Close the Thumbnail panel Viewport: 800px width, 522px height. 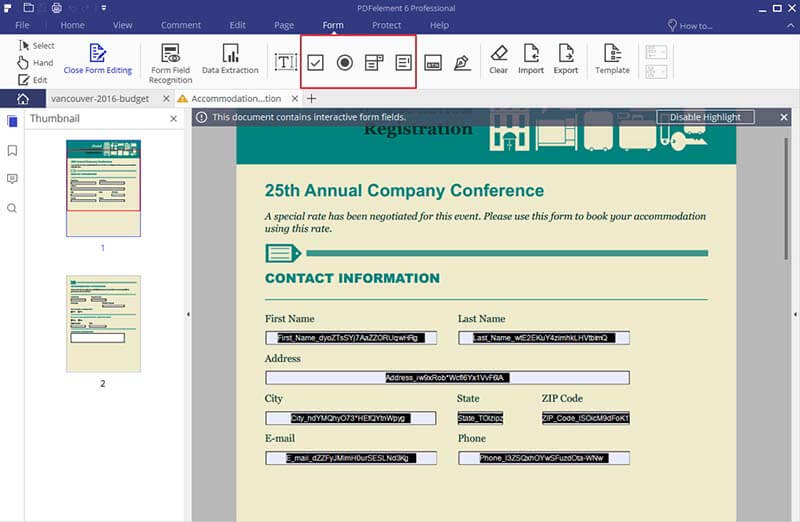(173, 118)
